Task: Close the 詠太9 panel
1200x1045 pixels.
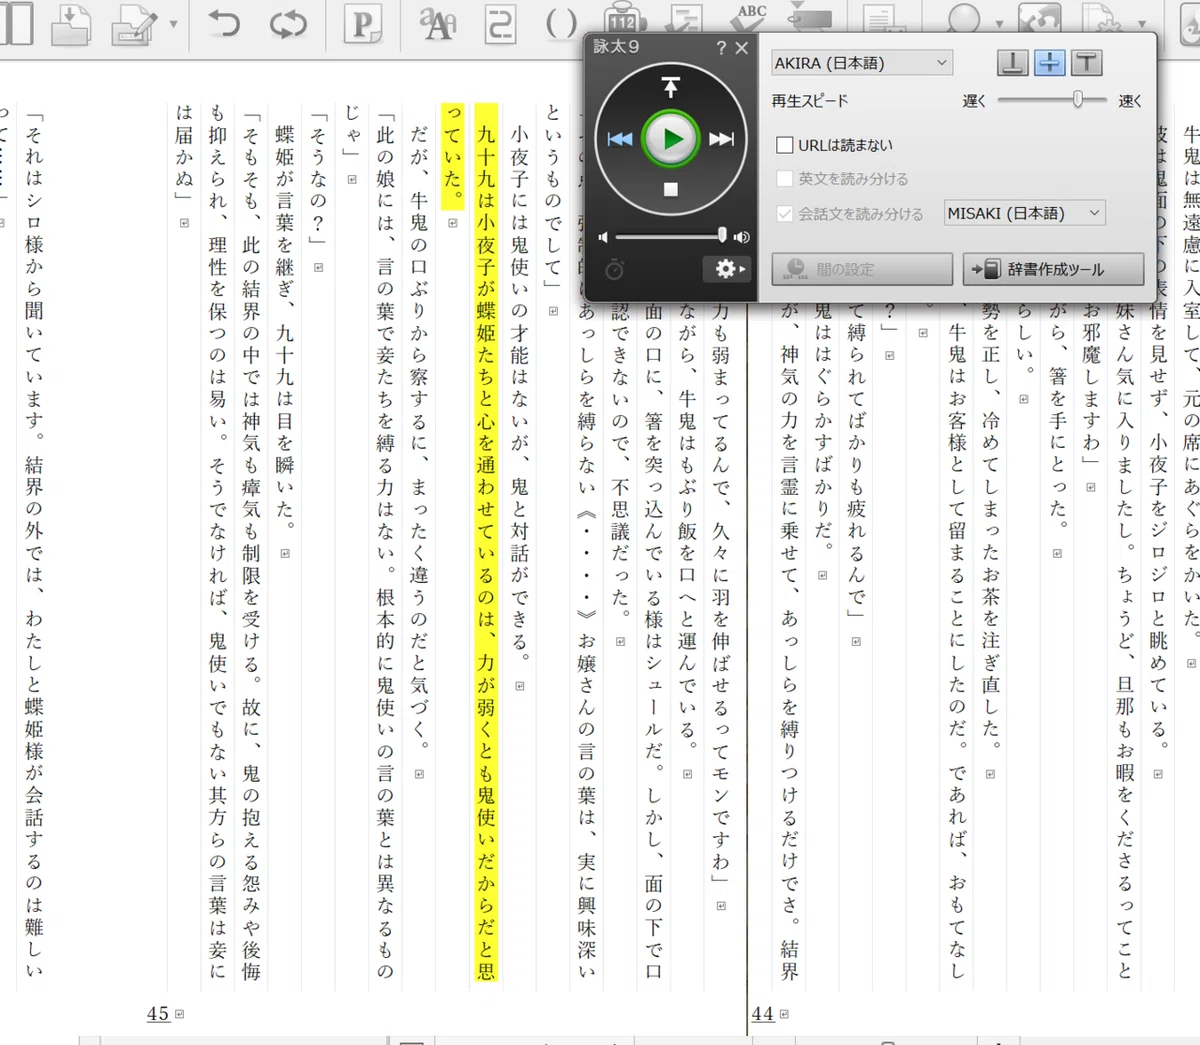Action: click(x=741, y=47)
